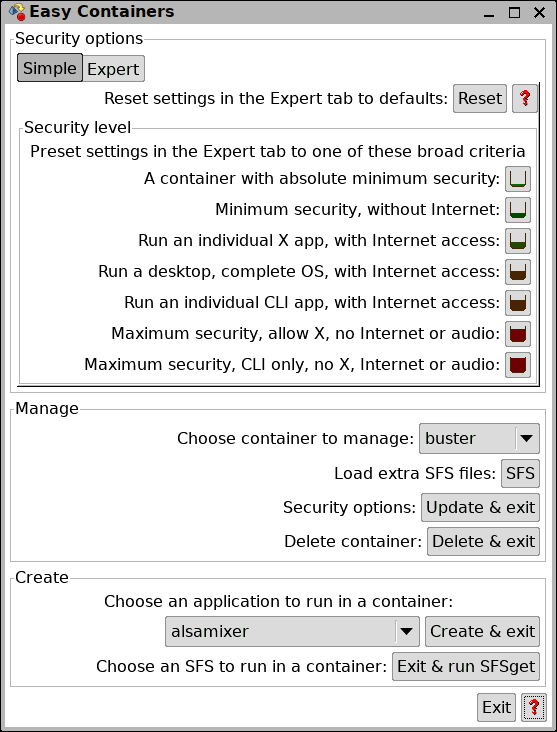Open help next to Reset button
Viewport: 557px width, 732px height.
click(x=525, y=99)
